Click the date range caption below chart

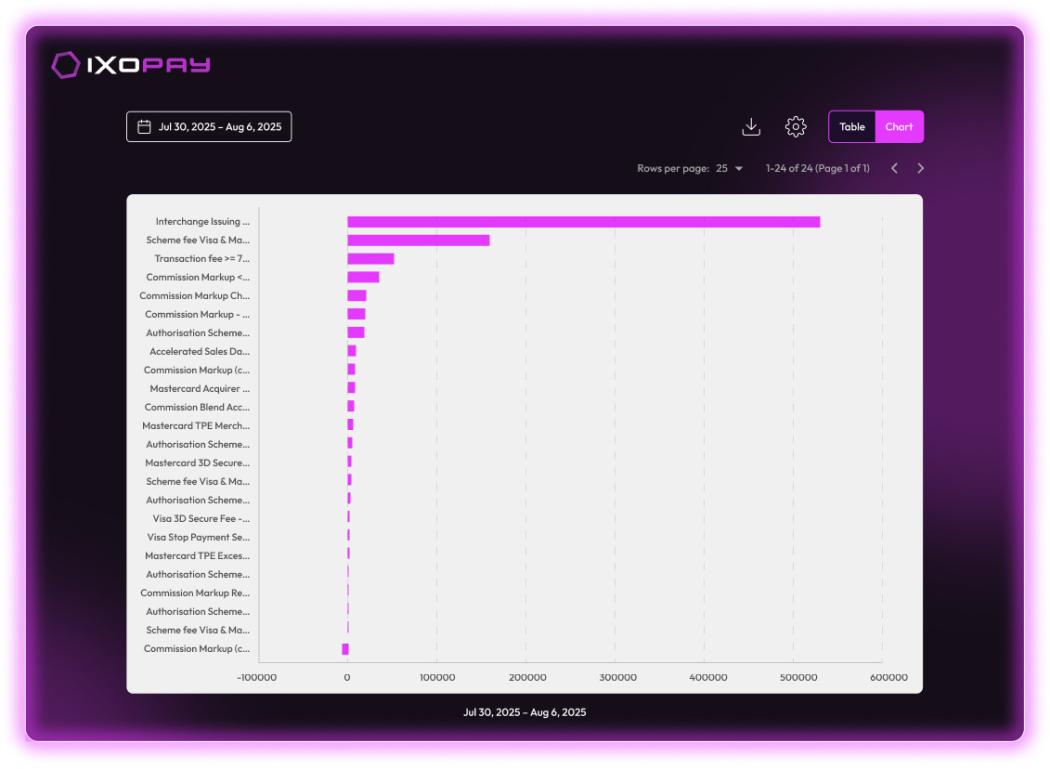tap(524, 712)
